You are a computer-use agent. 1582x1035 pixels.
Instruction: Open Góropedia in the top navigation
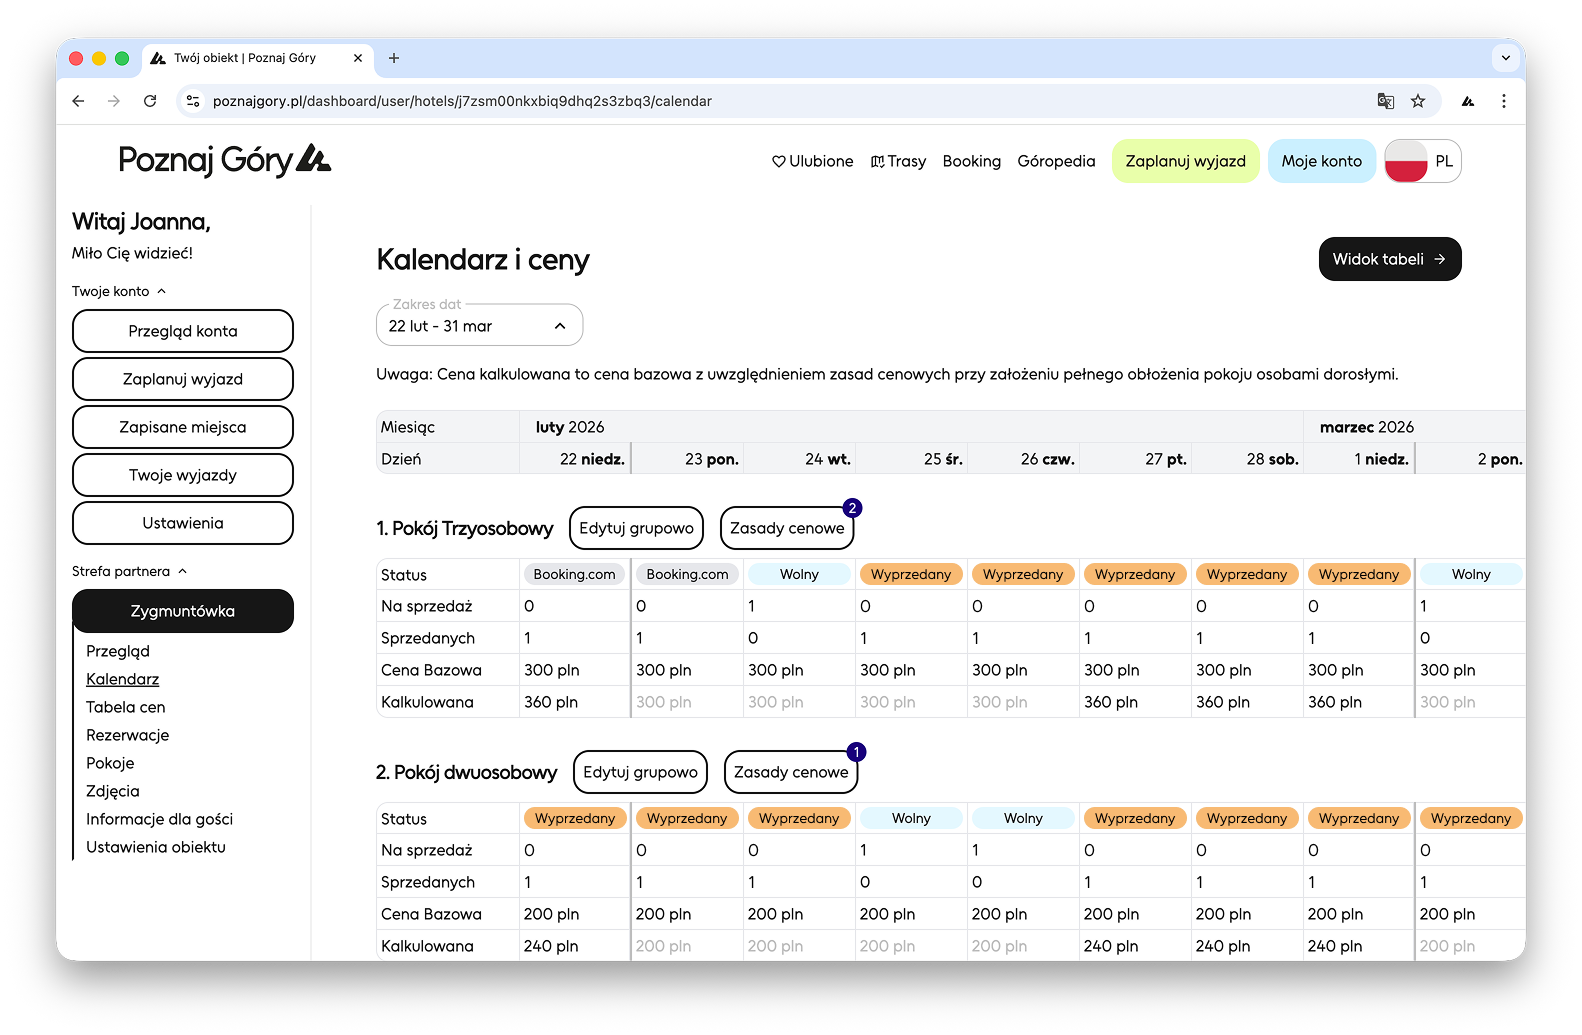[x=1056, y=161]
